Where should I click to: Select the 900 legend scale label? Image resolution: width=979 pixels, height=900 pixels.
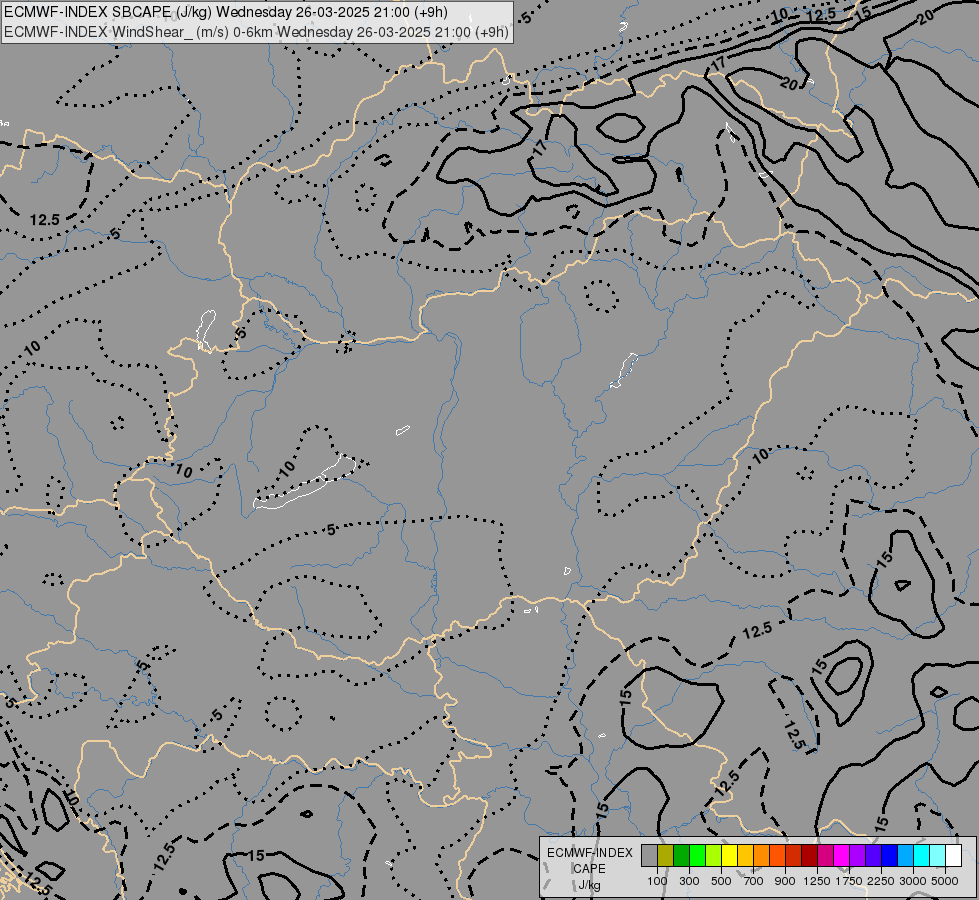click(x=785, y=881)
